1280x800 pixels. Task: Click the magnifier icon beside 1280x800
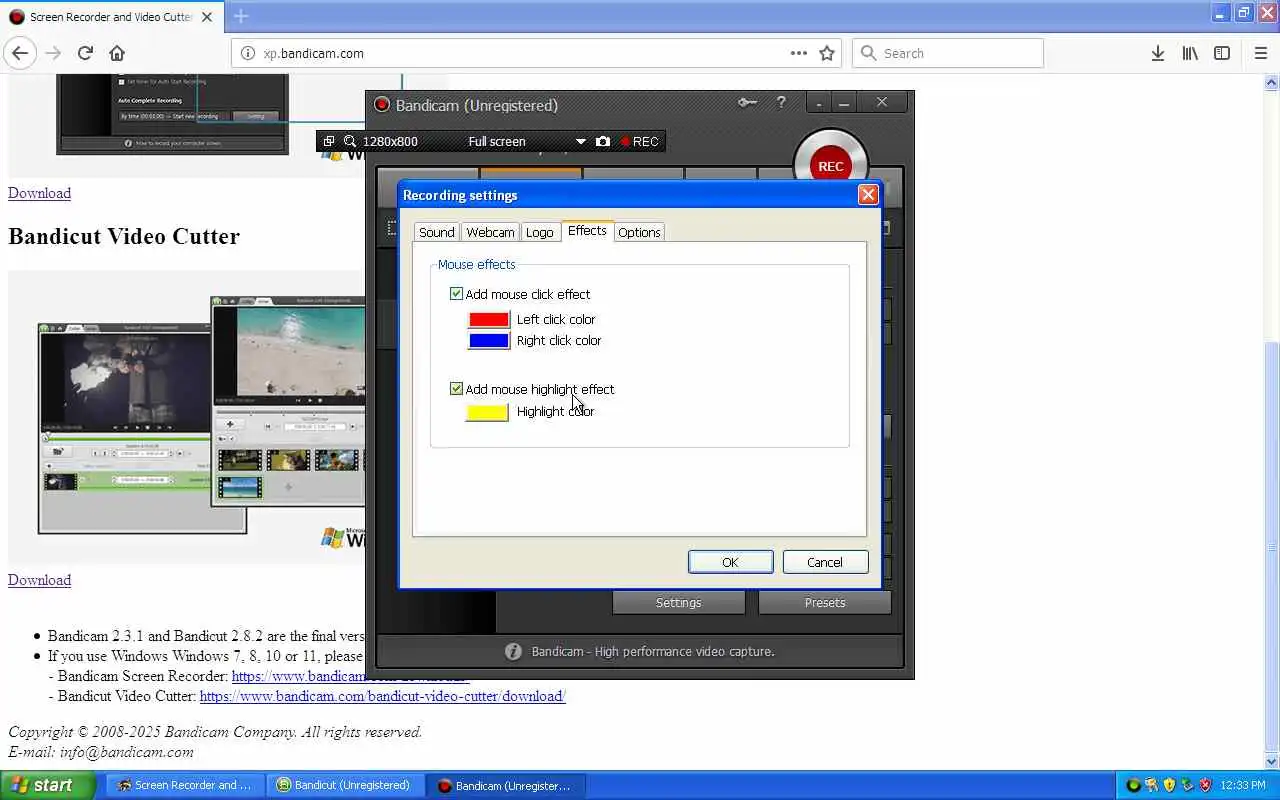350,141
